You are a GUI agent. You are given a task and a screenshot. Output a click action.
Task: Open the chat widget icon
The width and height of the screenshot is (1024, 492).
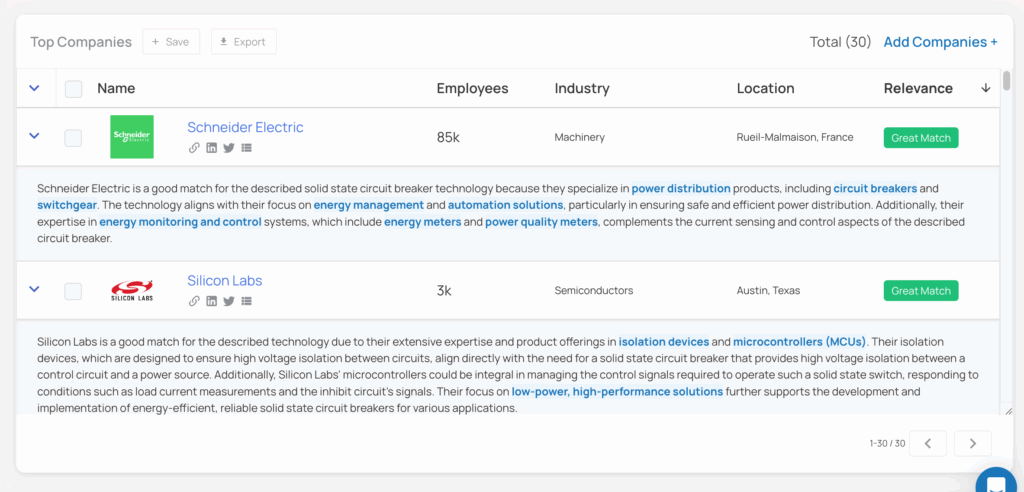pyautogui.click(x=995, y=484)
